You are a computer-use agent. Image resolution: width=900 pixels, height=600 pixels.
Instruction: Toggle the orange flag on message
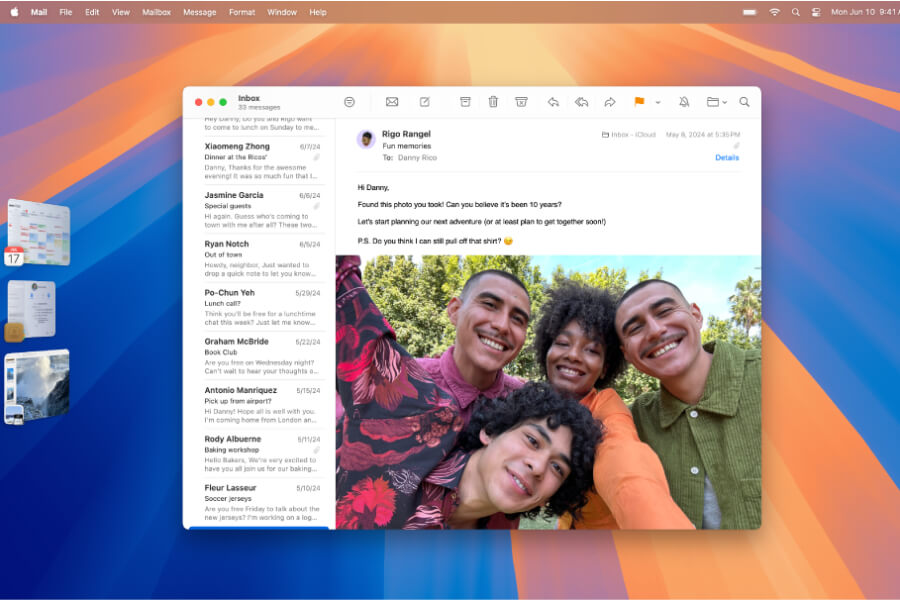point(639,102)
